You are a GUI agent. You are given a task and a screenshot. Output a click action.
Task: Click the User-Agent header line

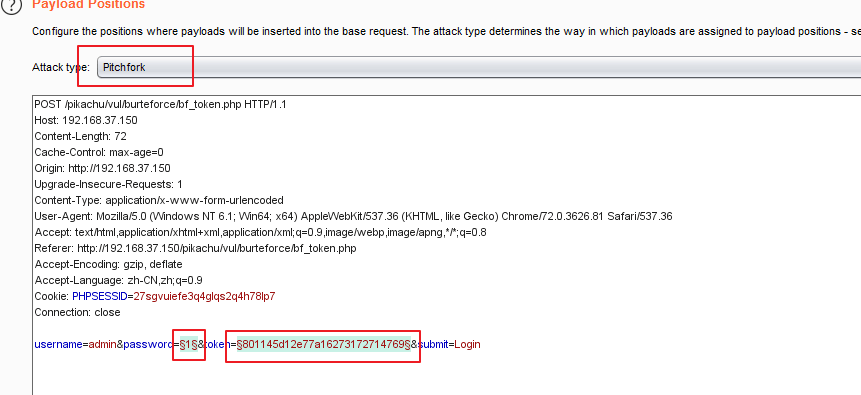pos(353,216)
